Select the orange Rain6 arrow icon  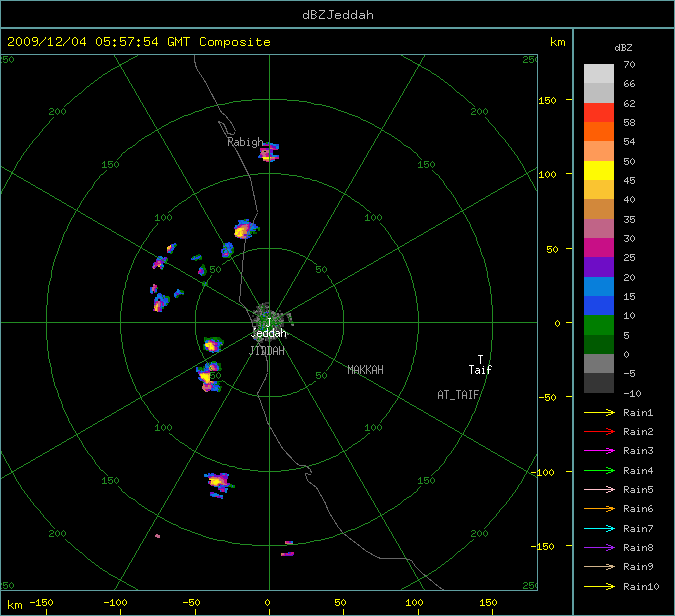click(599, 509)
